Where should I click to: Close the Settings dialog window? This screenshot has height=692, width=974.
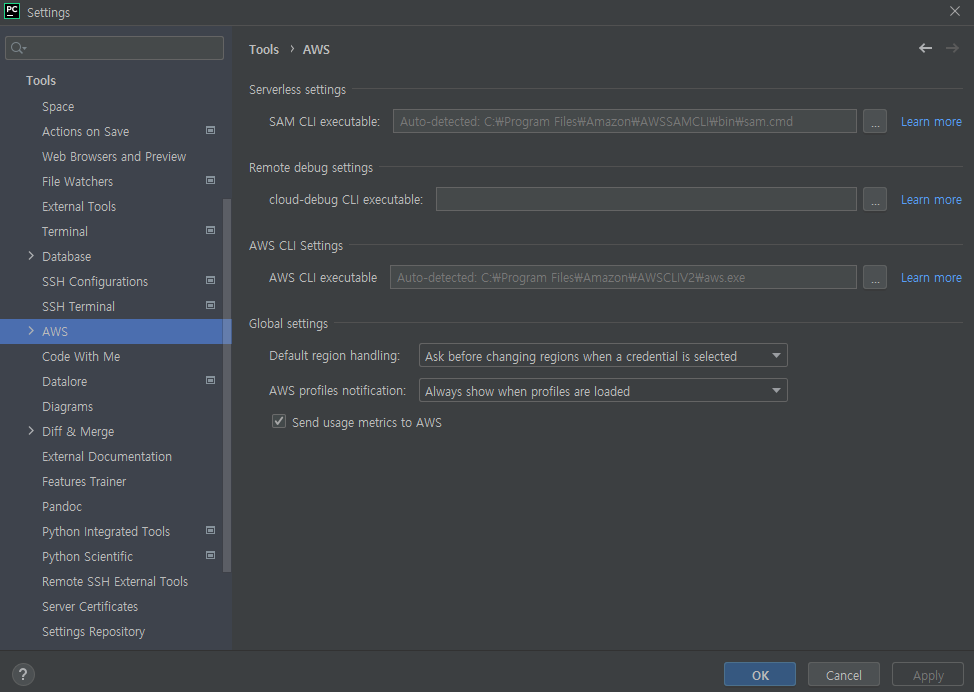coord(955,11)
